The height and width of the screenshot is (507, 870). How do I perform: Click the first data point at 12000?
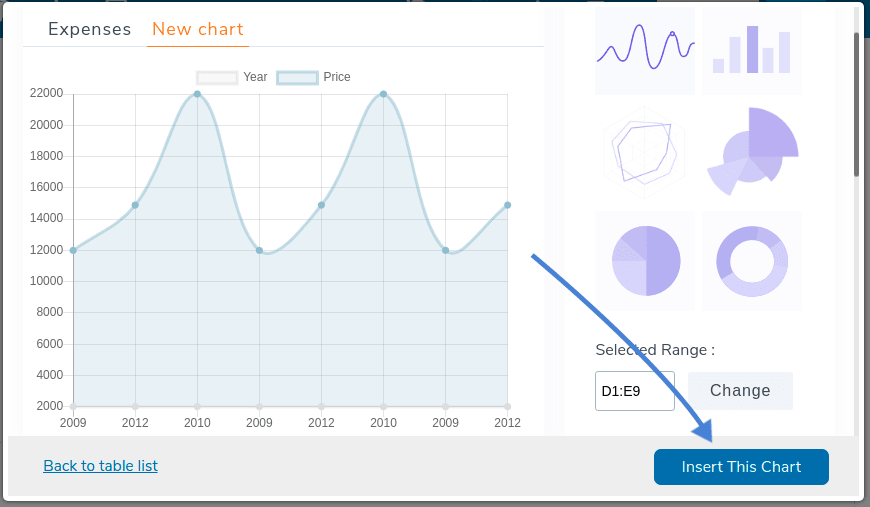(x=73, y=250)
